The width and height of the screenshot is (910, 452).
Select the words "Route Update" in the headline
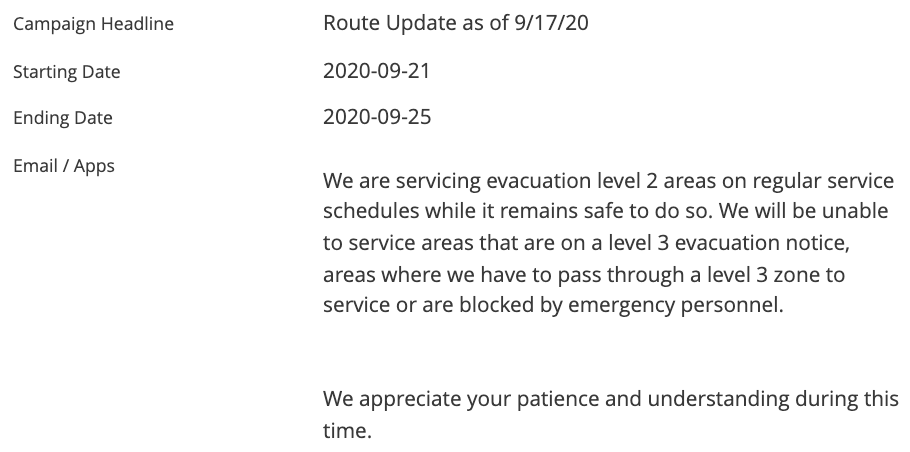pos(381,23)
